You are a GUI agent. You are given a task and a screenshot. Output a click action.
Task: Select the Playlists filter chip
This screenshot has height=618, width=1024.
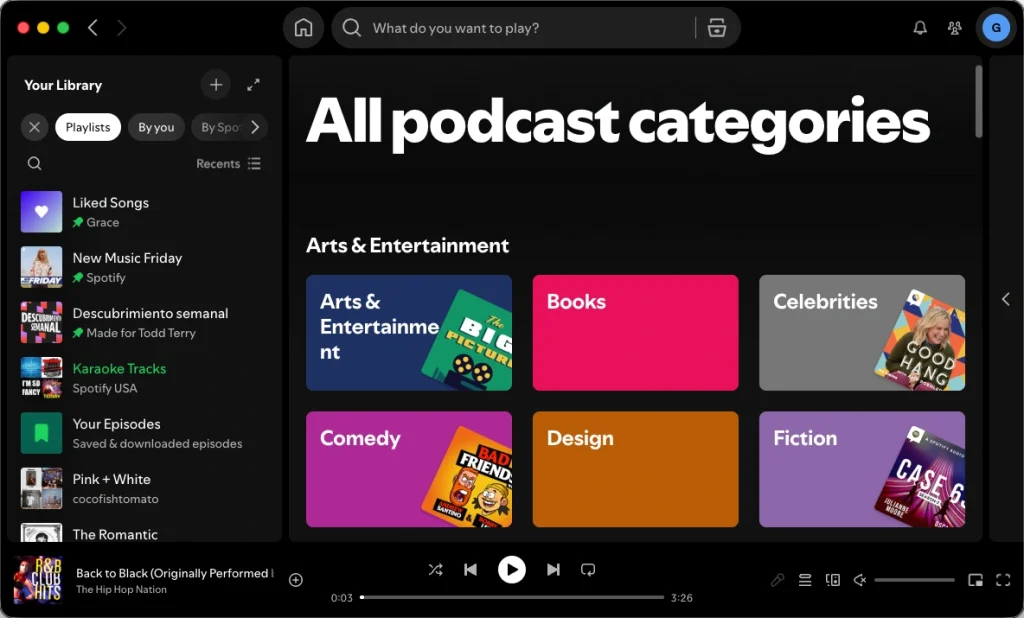coord(88,127)
